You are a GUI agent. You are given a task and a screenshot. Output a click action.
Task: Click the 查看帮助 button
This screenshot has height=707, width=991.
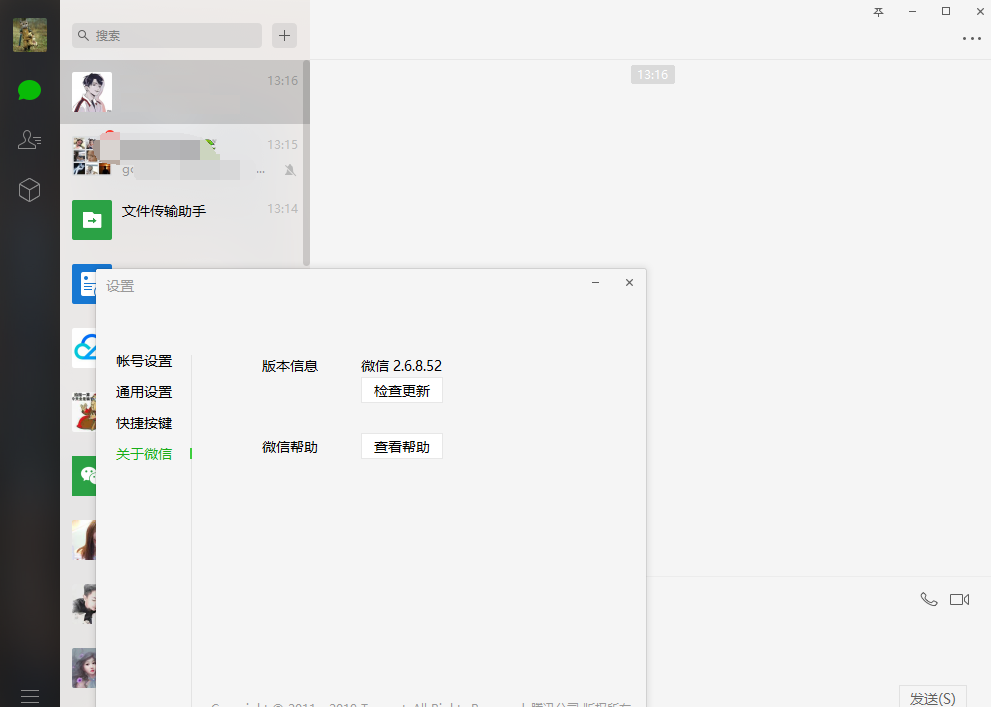(401, 446)
